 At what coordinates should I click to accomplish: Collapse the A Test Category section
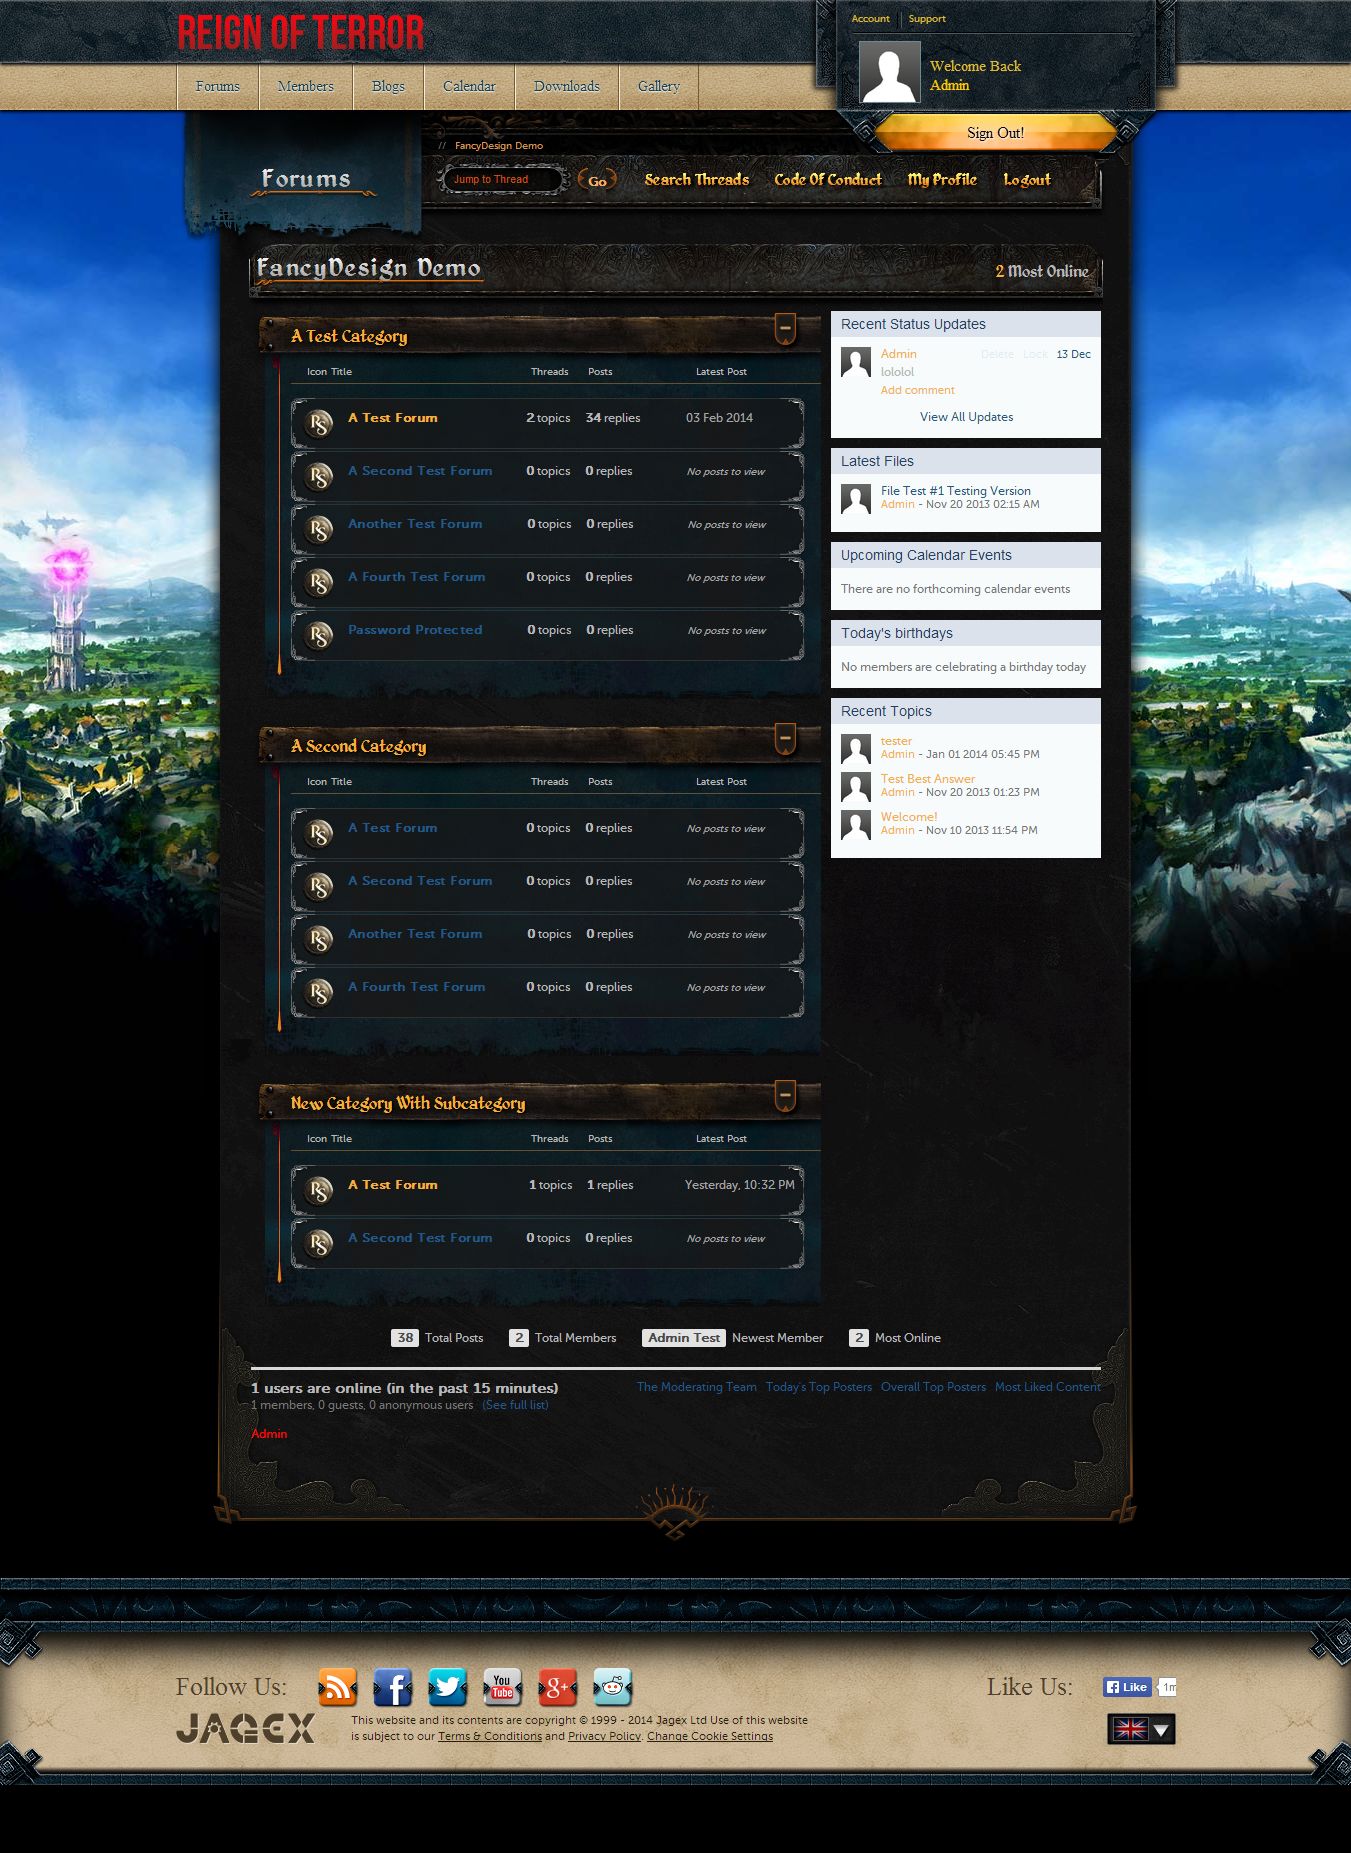point(786,329)
